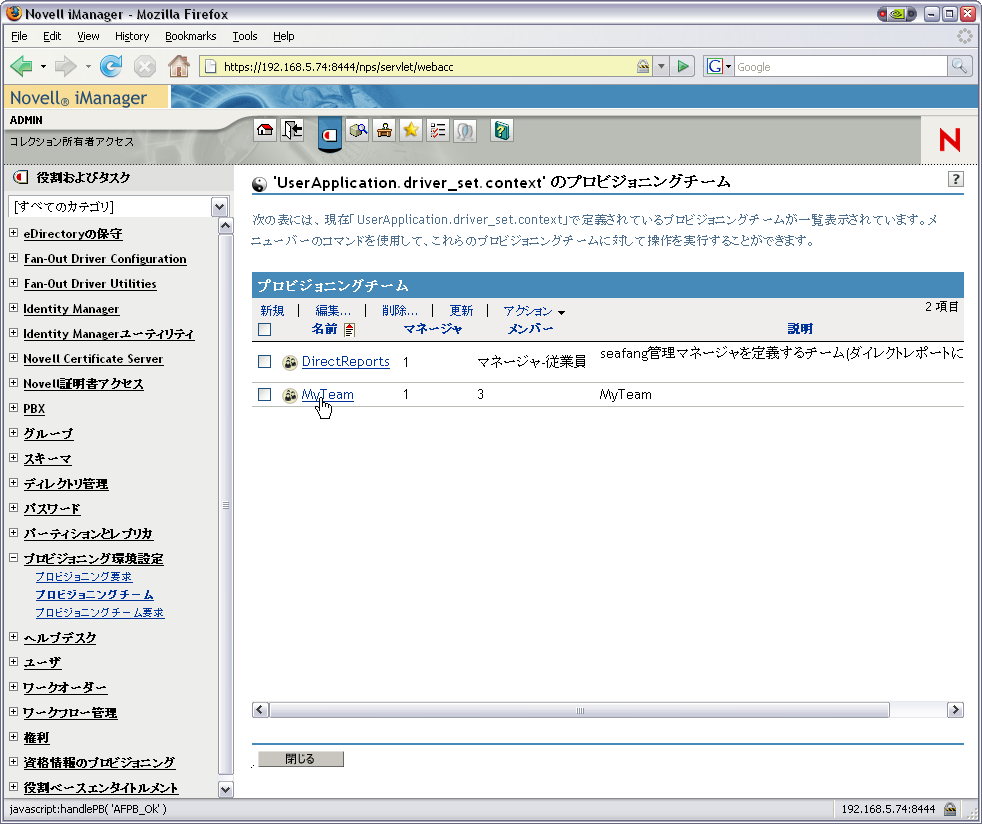Open the MyTeam team link
Viewport: 982px width, 824px height.
pyautogui.click(x=328, y=395)
